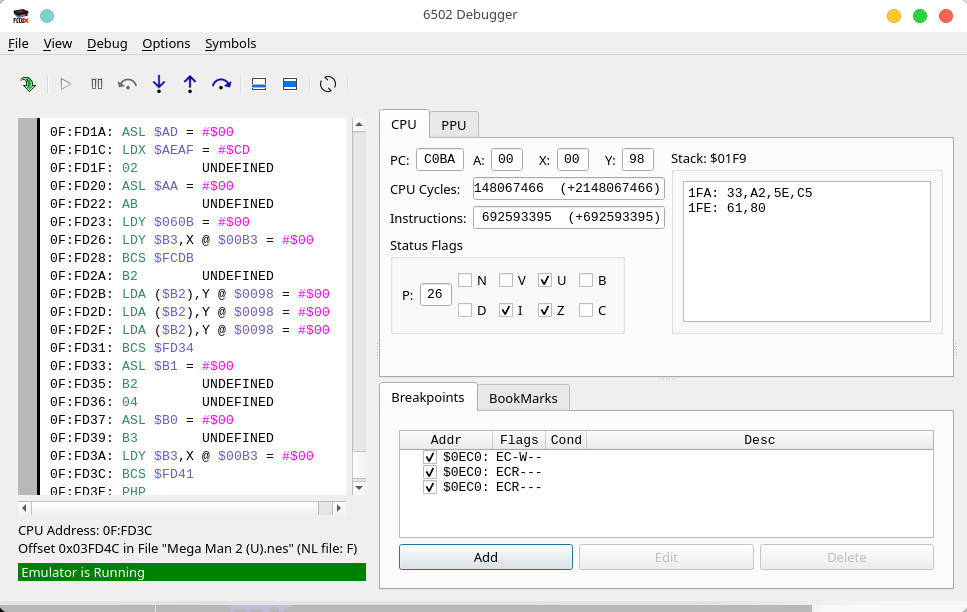
Task: Click the CPU Cycles value field
Action: [569, 188]
